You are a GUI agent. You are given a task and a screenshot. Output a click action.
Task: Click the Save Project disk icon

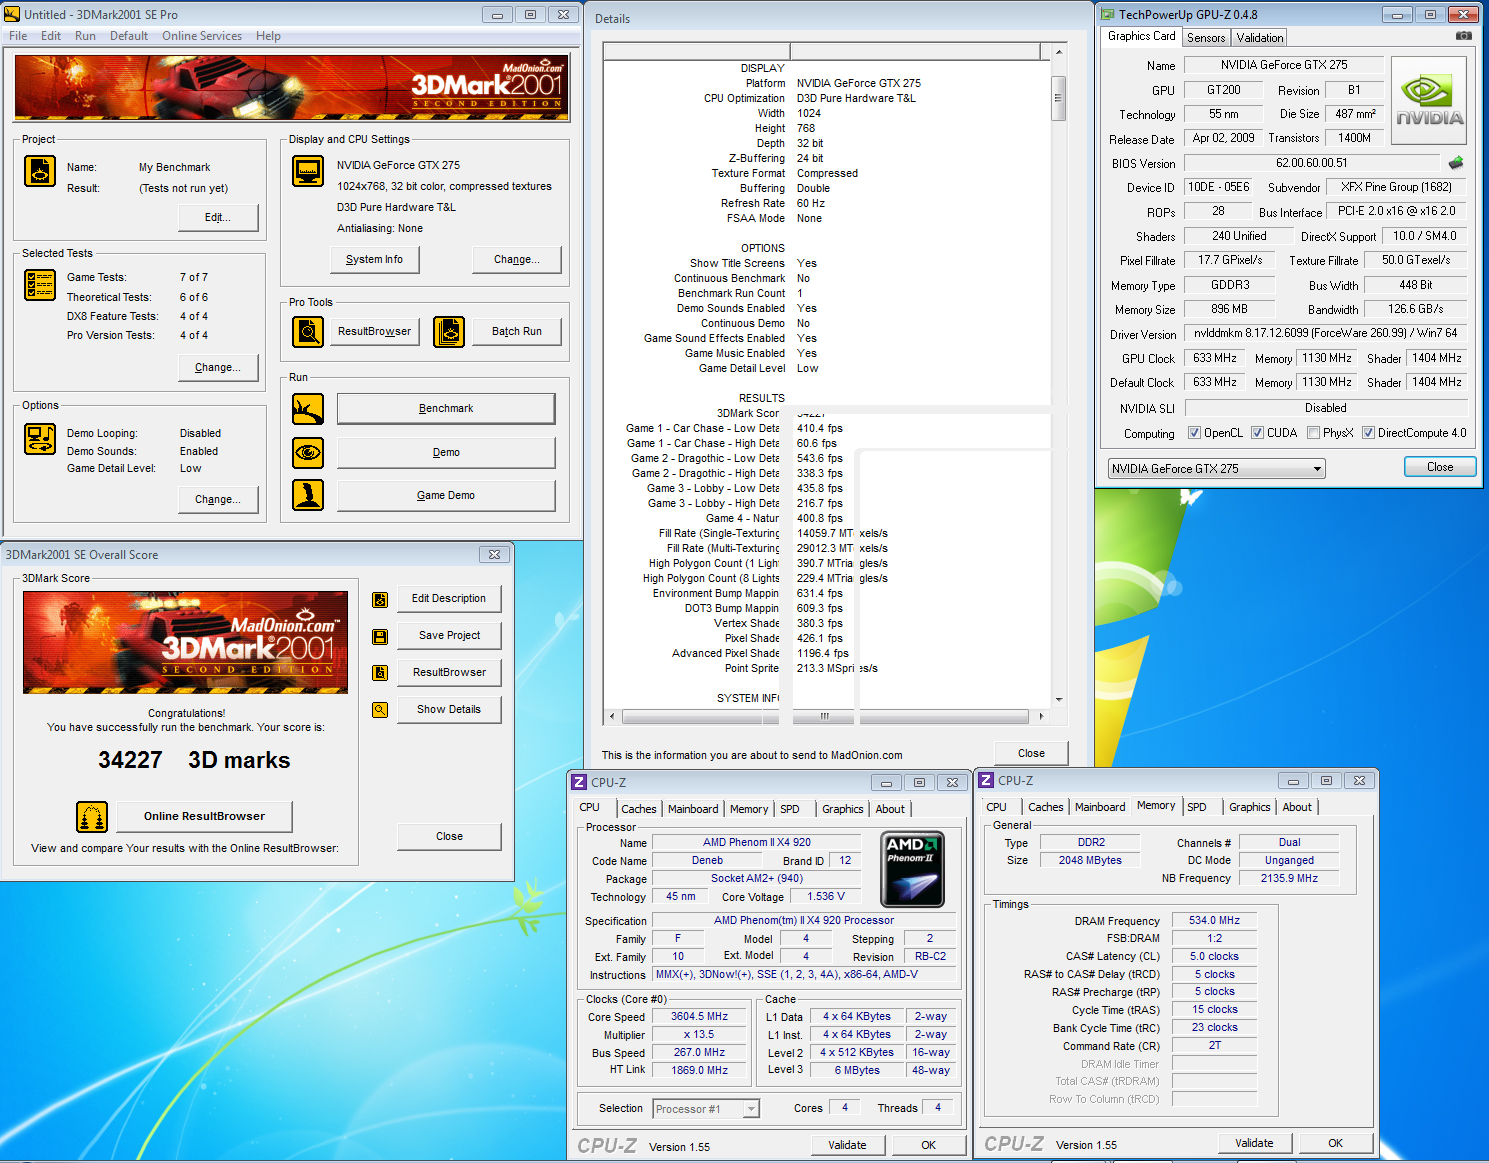[x=380, y=636]
